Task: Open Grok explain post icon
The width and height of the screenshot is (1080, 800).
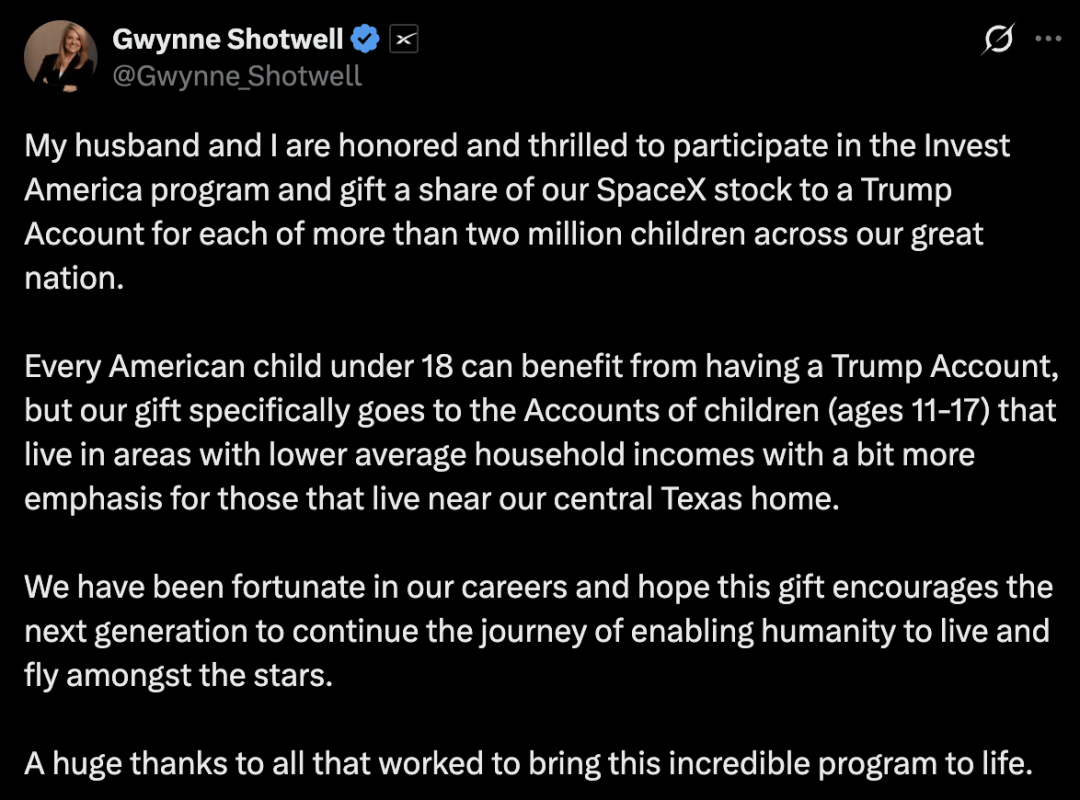Action: 998,39
